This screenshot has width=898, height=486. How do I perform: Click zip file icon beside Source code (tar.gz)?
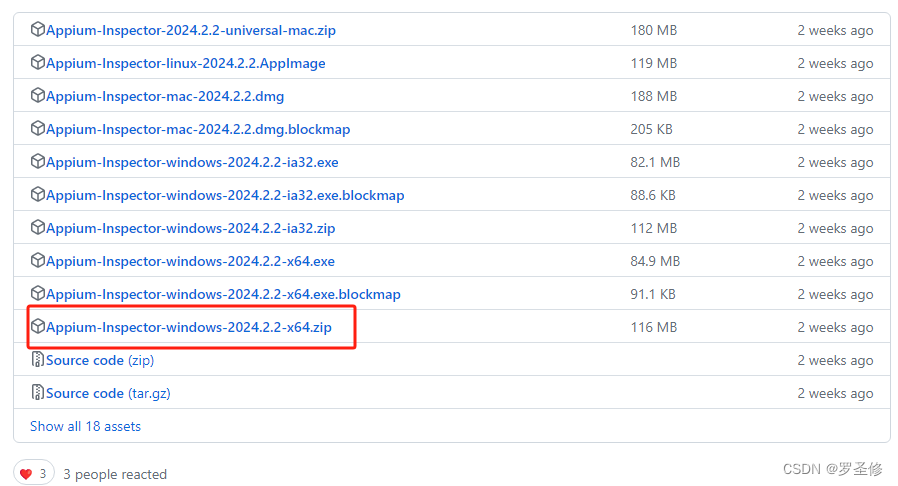tap(38, 393)
